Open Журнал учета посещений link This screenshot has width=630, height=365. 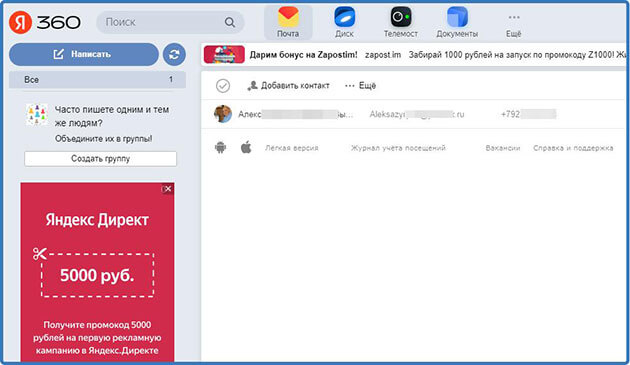398,148
